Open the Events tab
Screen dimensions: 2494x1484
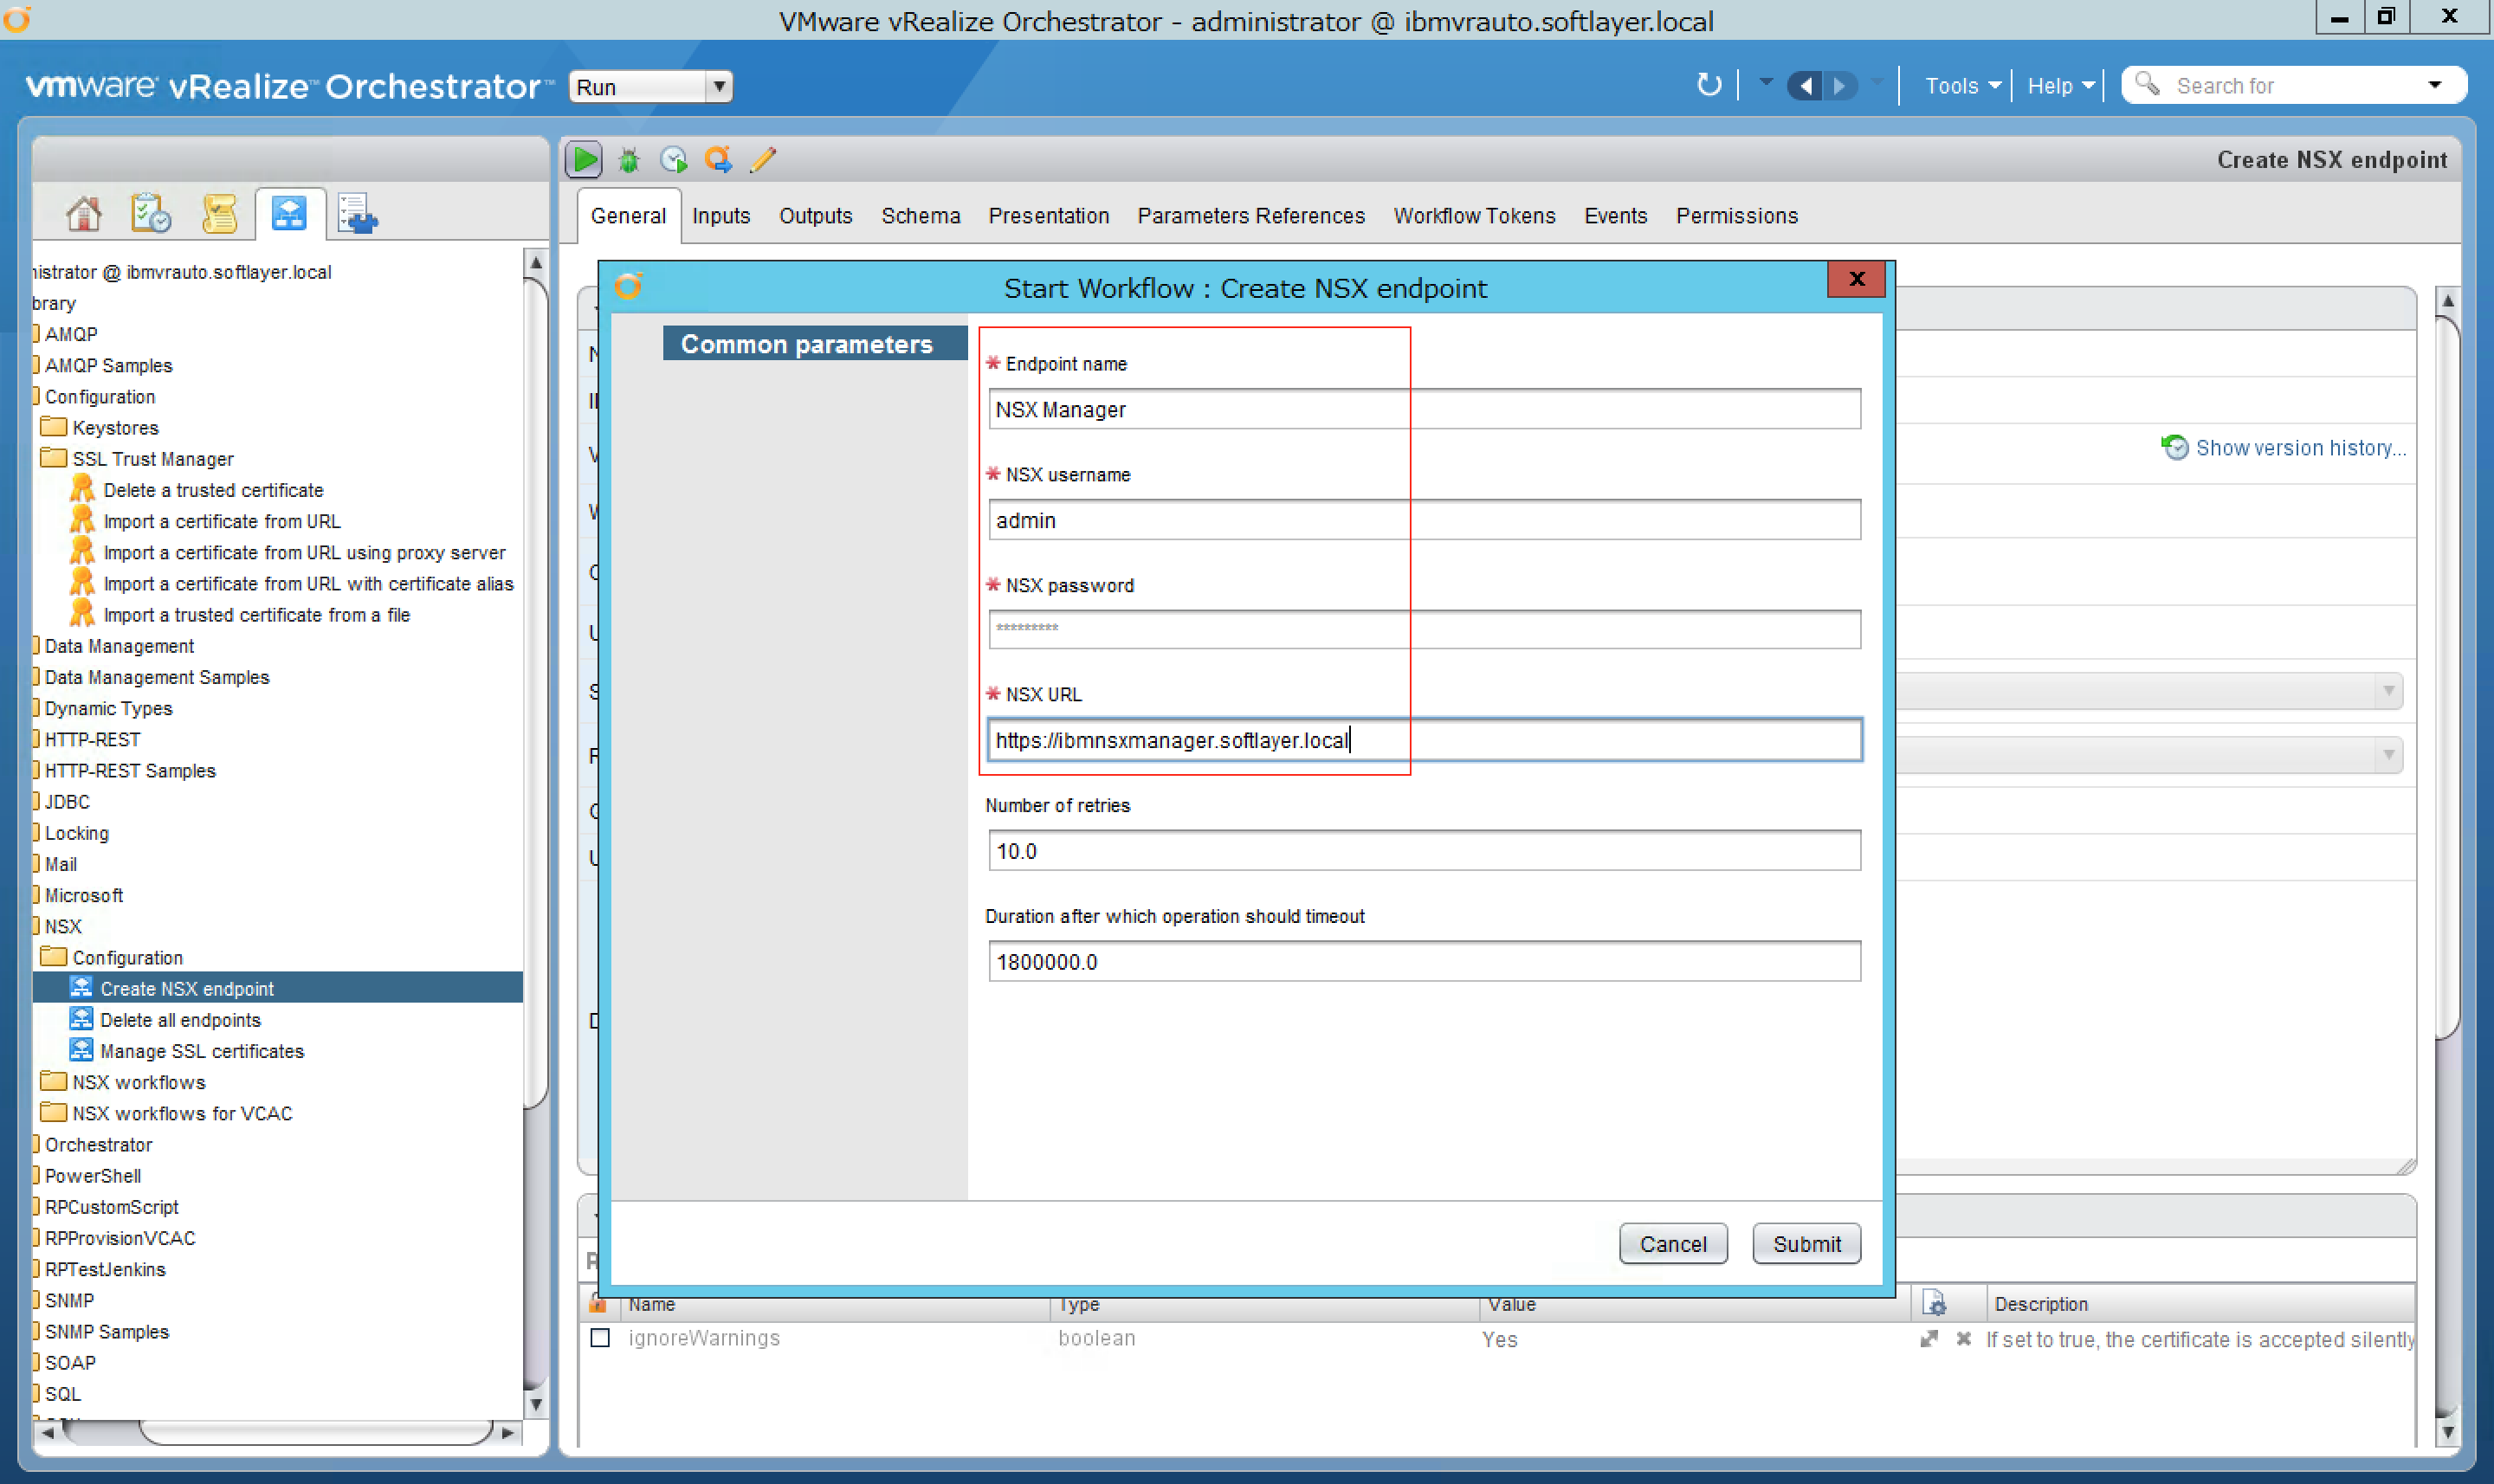pos(1615,215)
